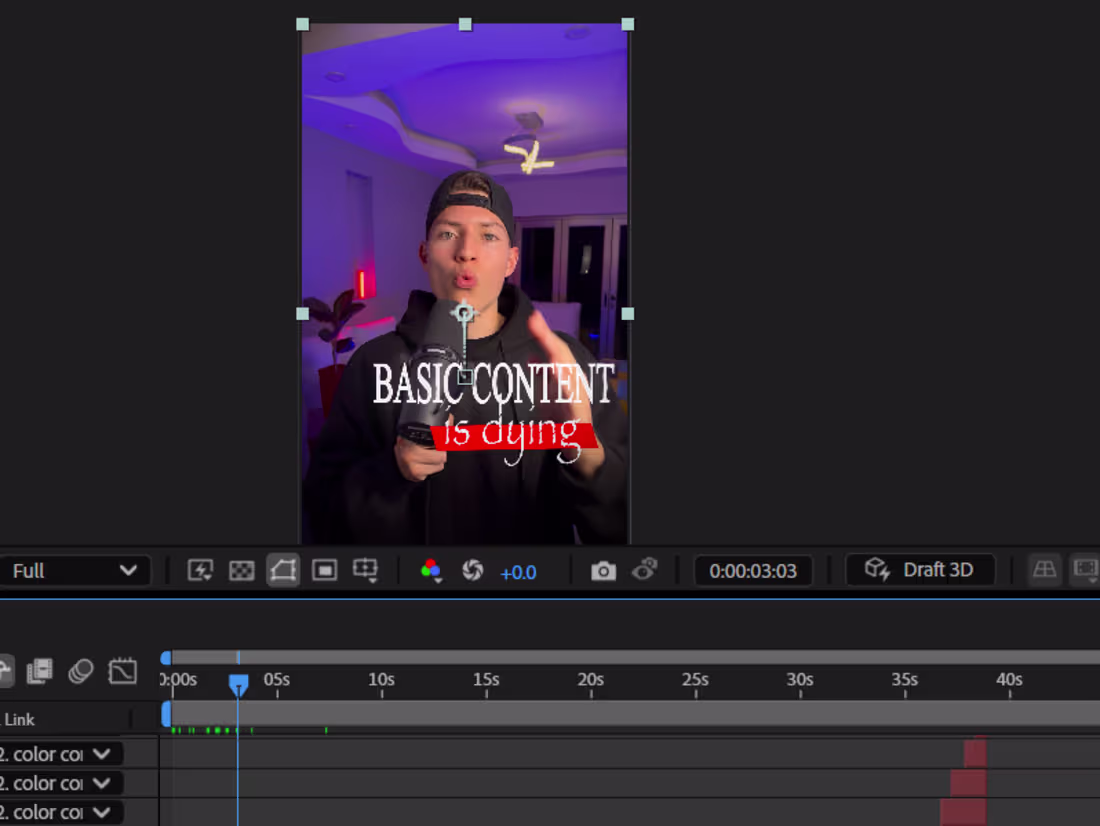The image size is (1100, 826).
Task: Open the Fast Previews options
Action: [200, 570]
